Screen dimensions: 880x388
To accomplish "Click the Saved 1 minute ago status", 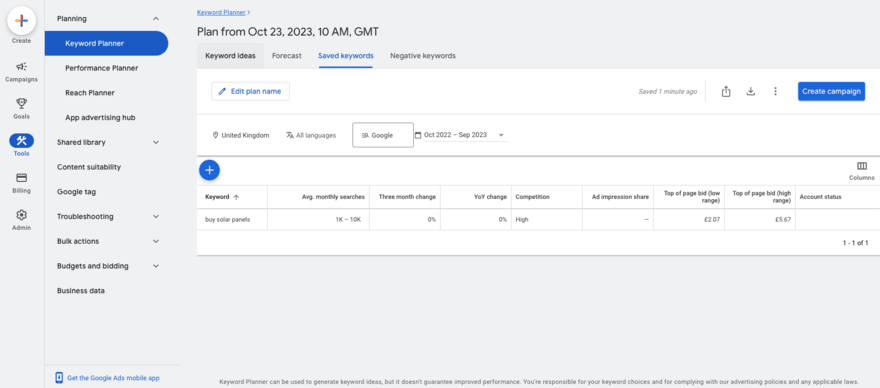I will 668,92.
